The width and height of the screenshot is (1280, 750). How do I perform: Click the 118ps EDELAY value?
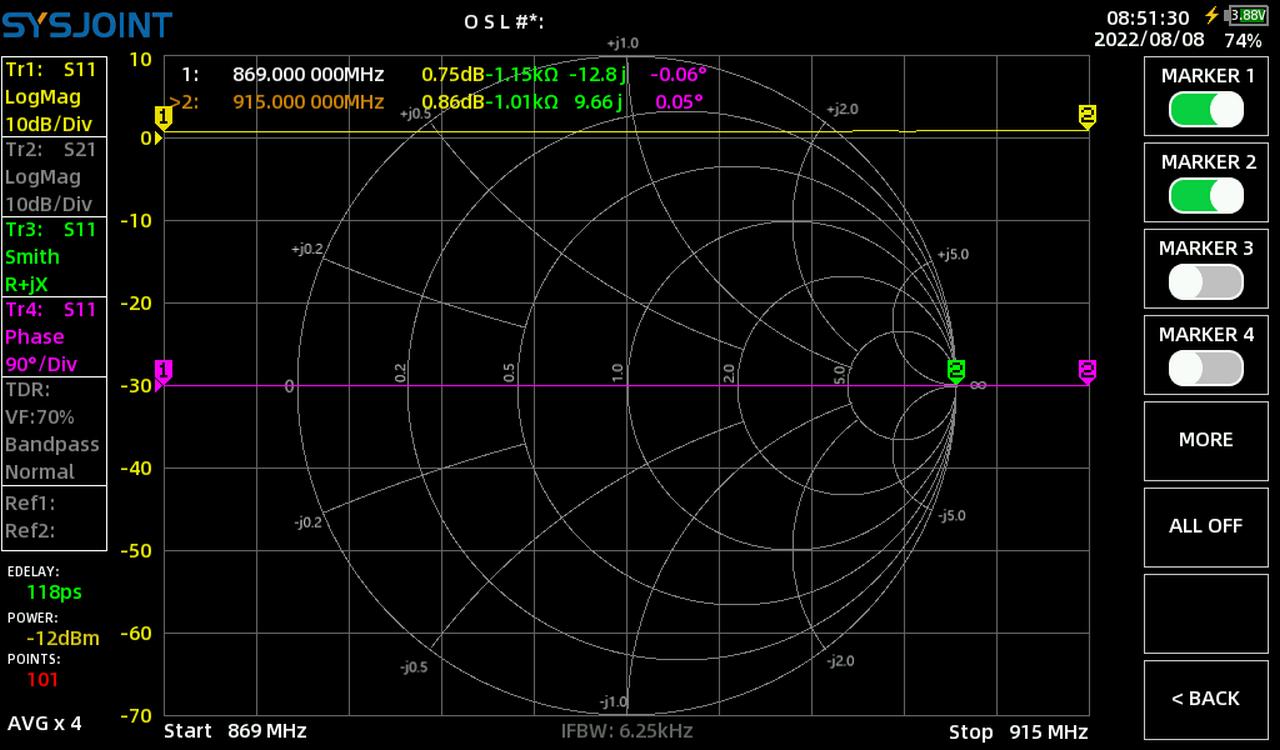coord(54,592)
